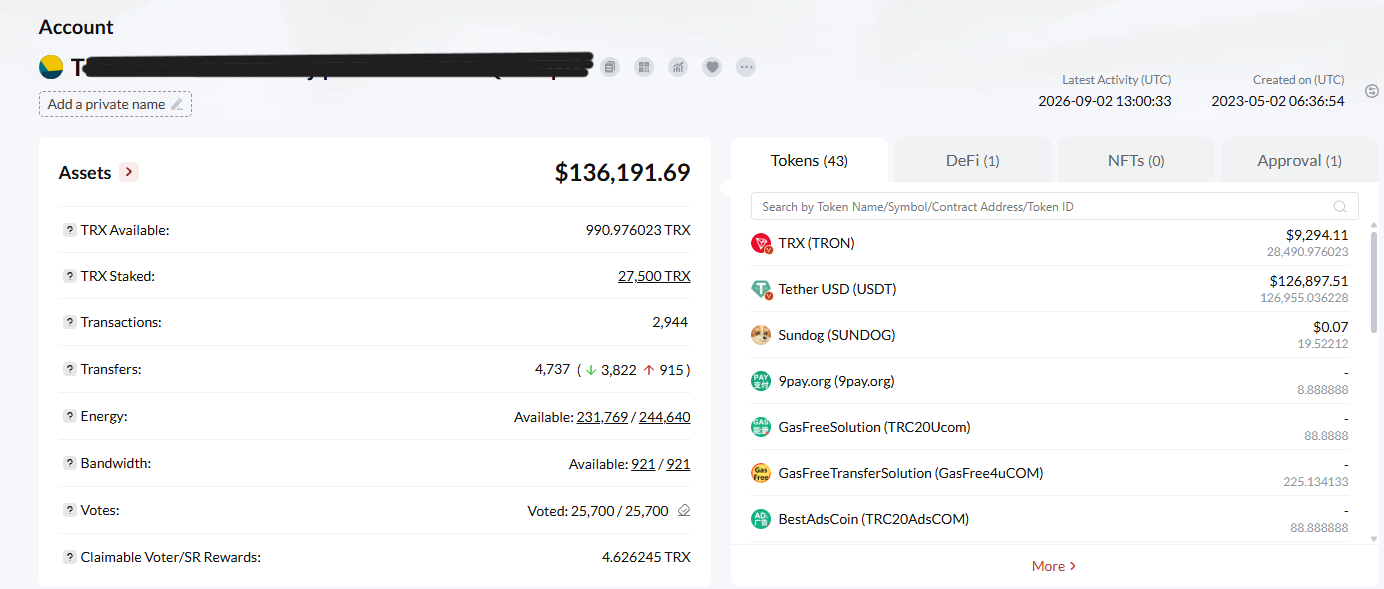Viewport: 1384px width, 589px height.
Task: Show the address QR code
Action: coord(644,67)
